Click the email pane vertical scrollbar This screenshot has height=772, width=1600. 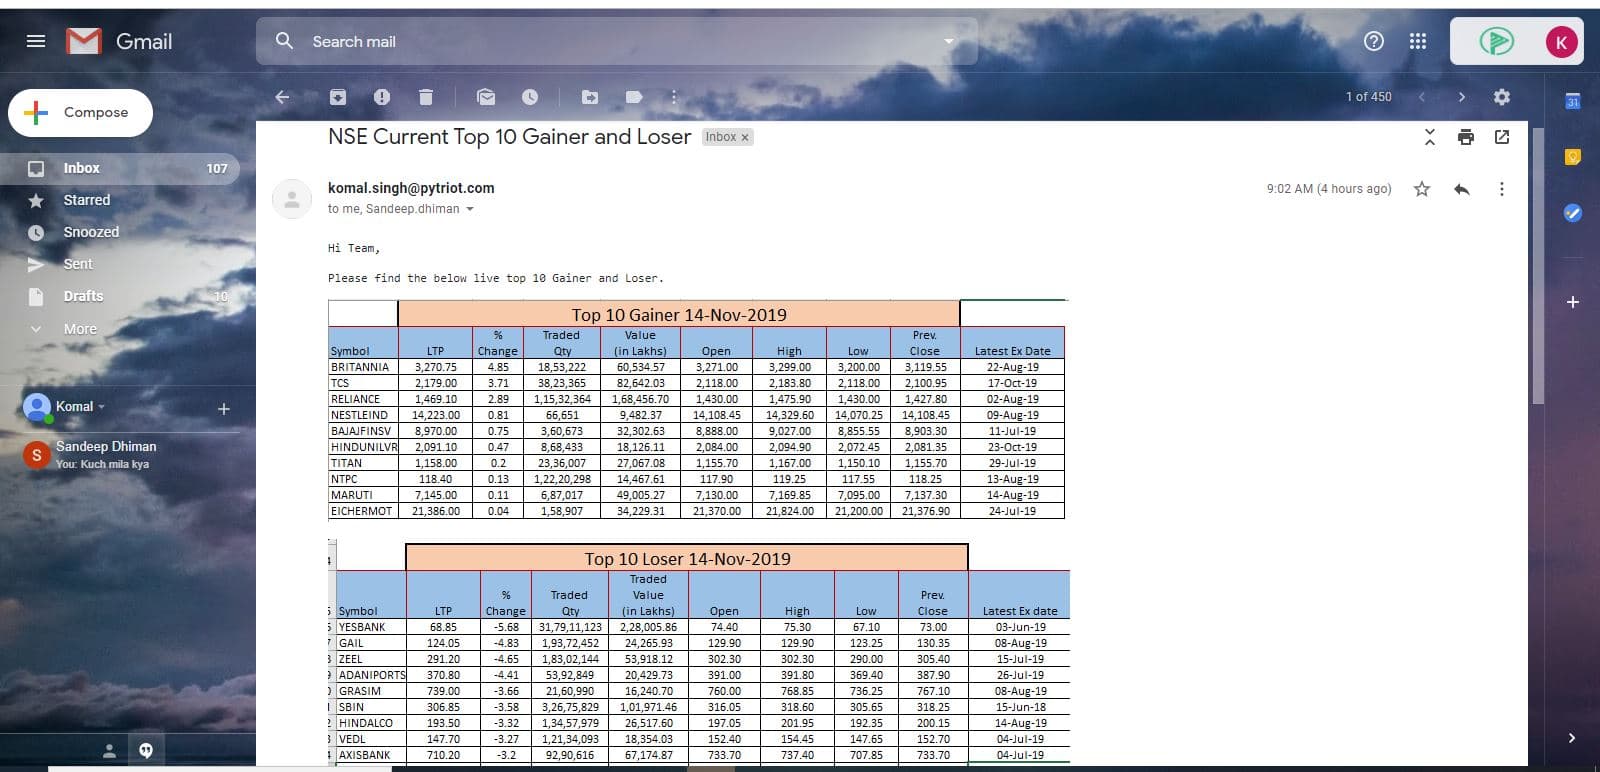[1537, 265]
